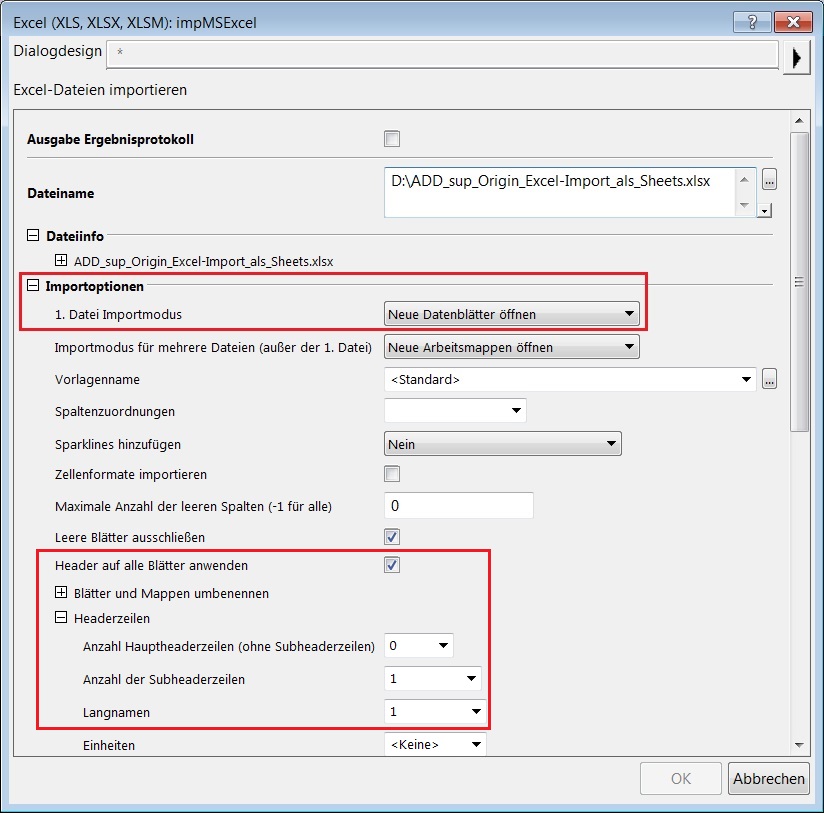
Task: Click the Dateiname label
Action: pyautogui.click(x=60, y=193)
